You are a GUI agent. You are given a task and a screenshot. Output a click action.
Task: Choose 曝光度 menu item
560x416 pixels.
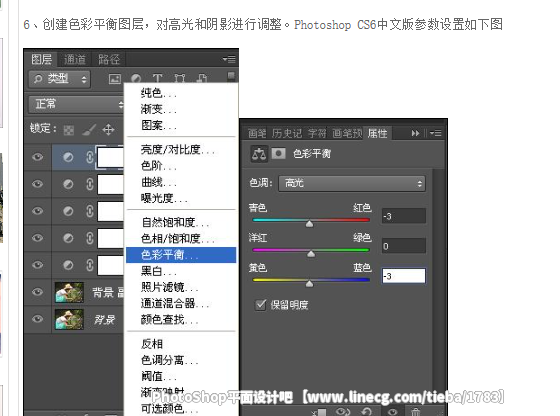[164, 198]
